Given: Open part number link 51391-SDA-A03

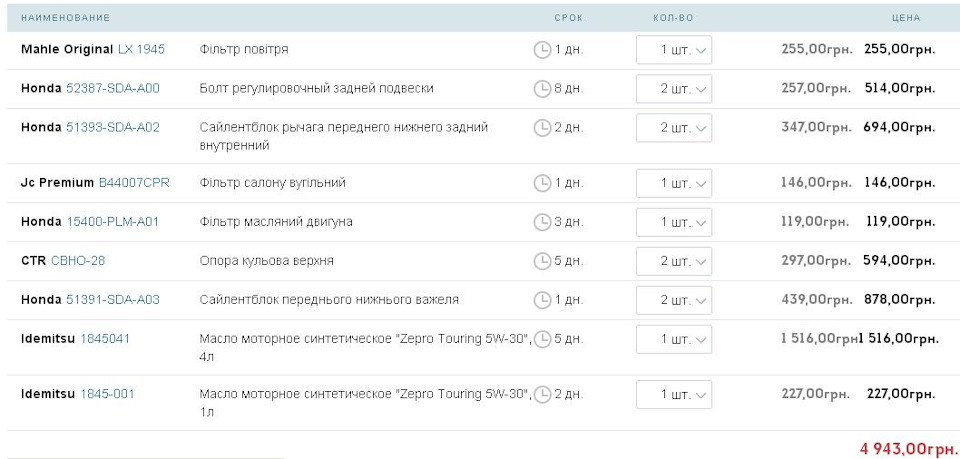Looking at the screenshot, I should (113, 300).
